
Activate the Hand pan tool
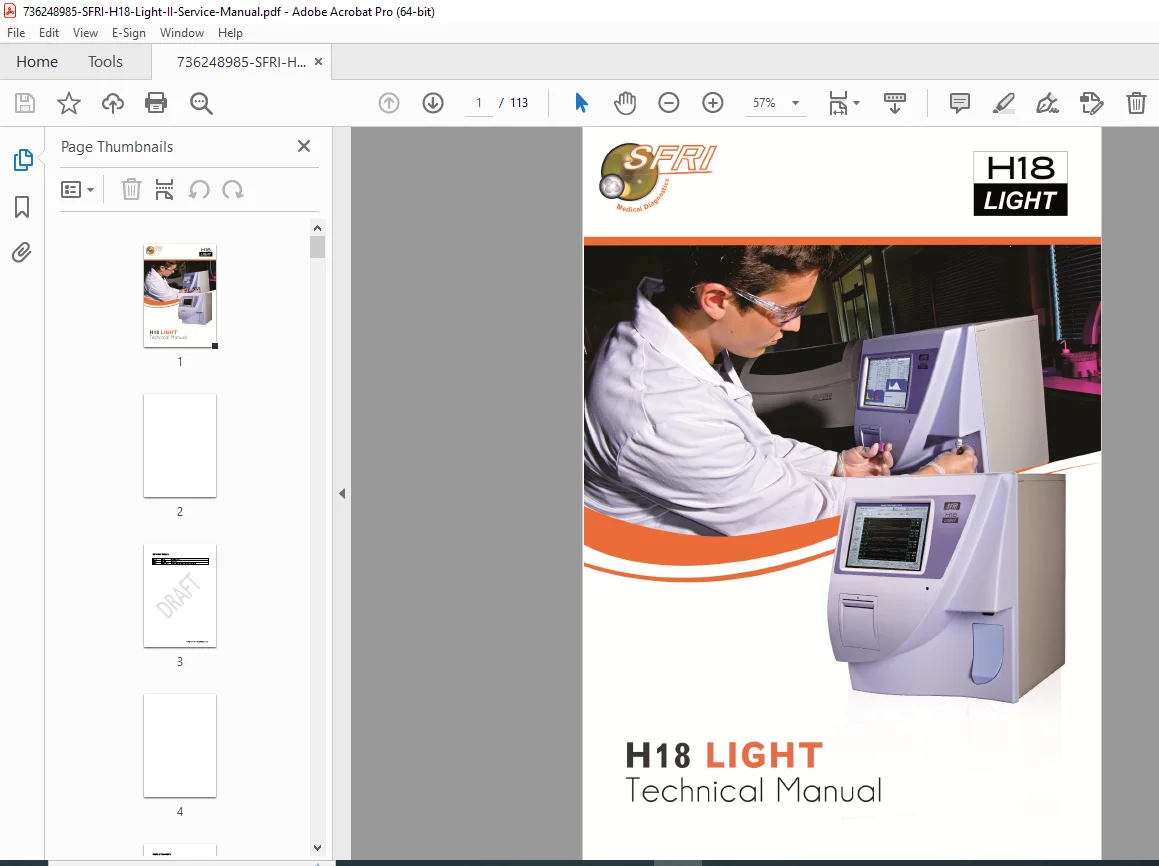(x=625, y=103)
